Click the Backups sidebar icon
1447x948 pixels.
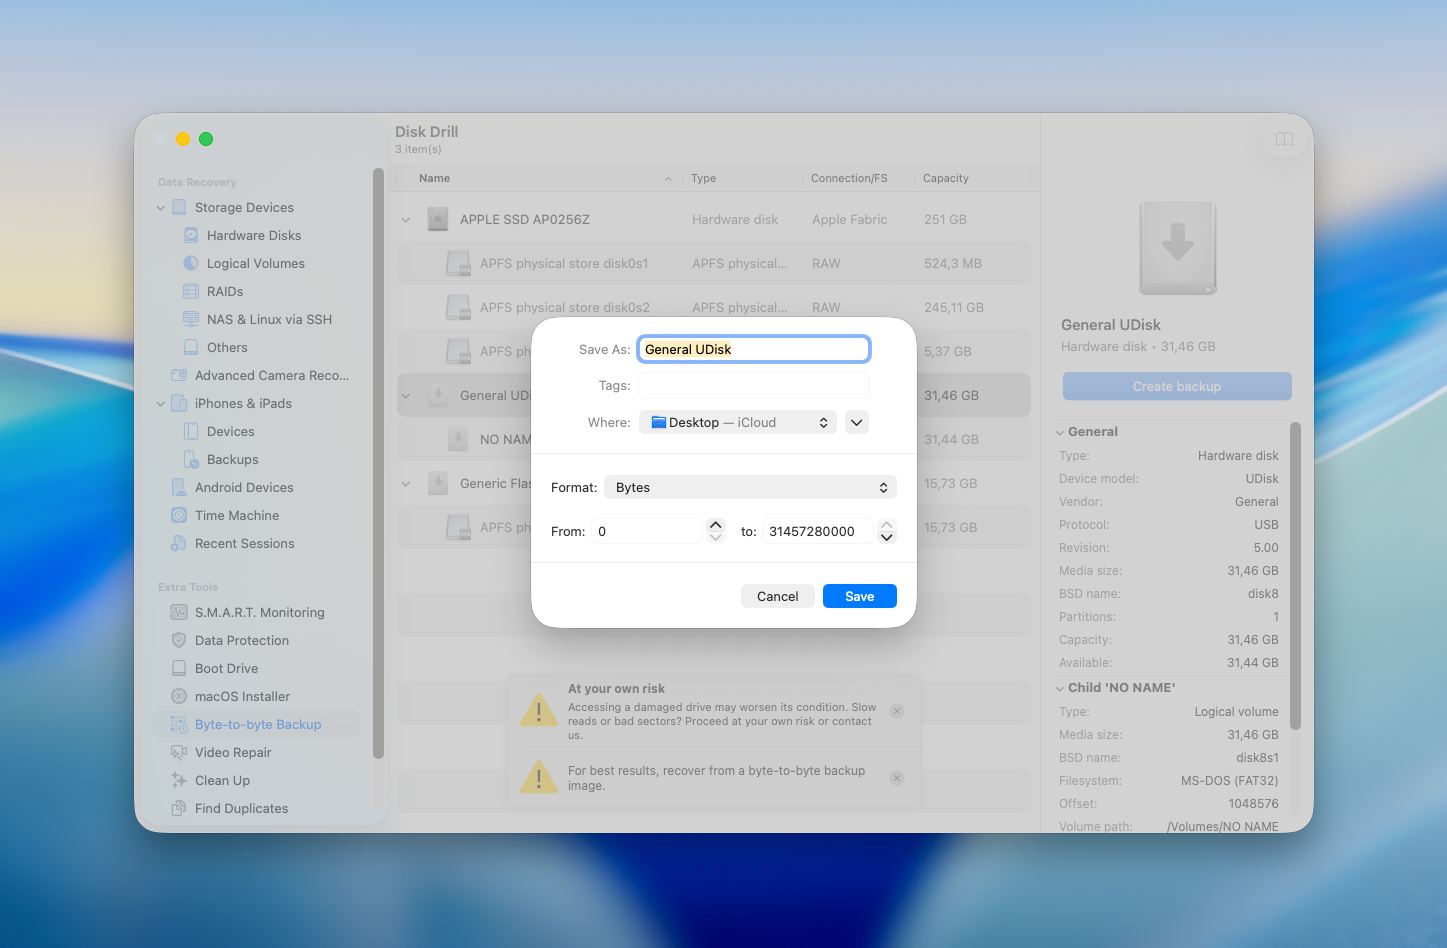(x=191, y=459)
